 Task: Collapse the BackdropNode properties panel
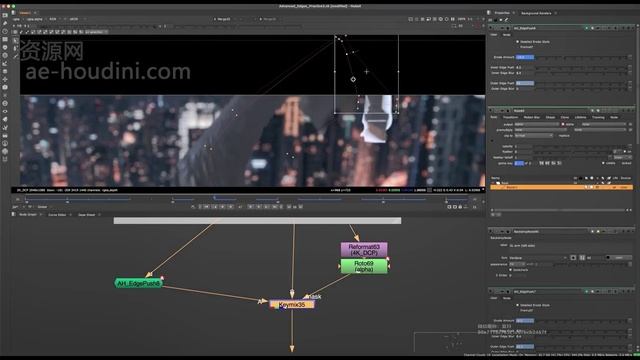[491, 231]
